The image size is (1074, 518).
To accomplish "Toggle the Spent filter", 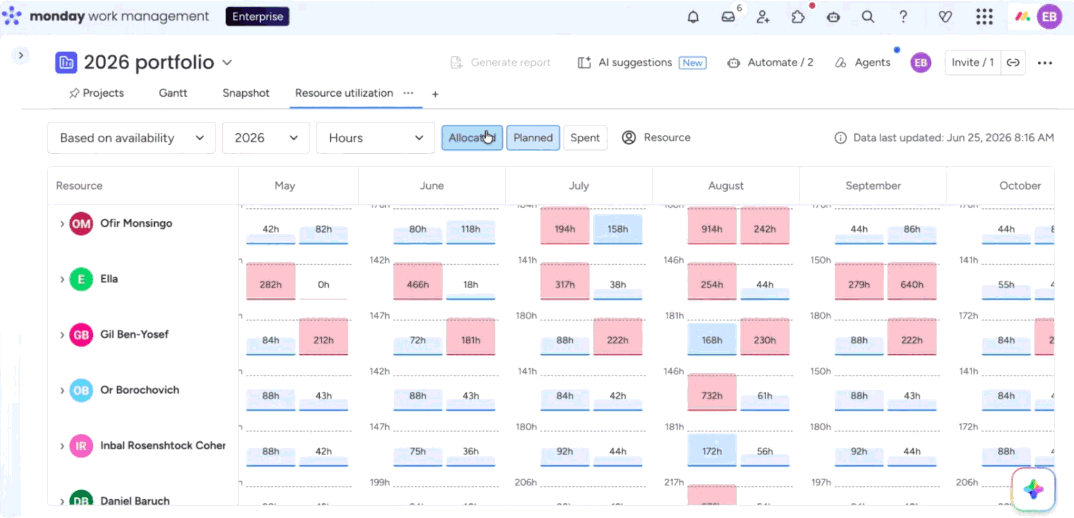I will [x=585, y=138].
